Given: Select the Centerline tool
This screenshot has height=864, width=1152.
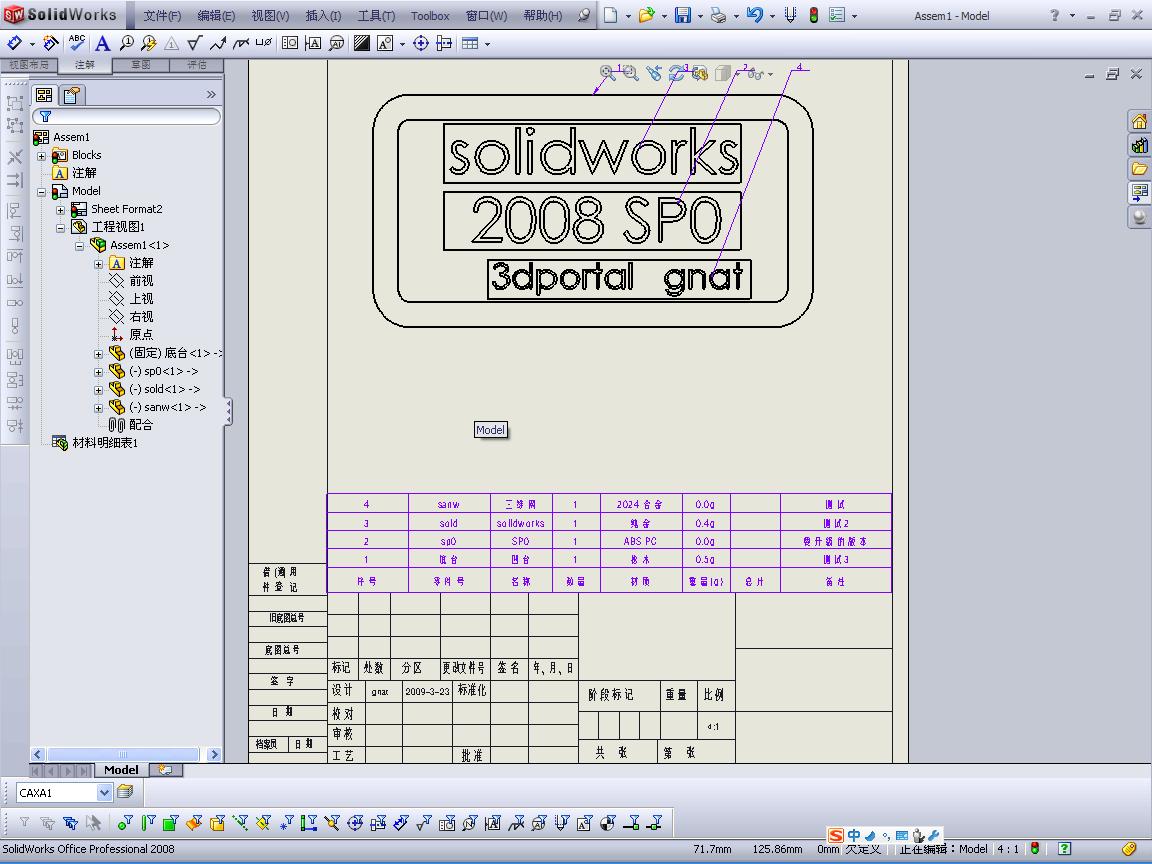Looking at the screenshot, I should tap(444, 43).
